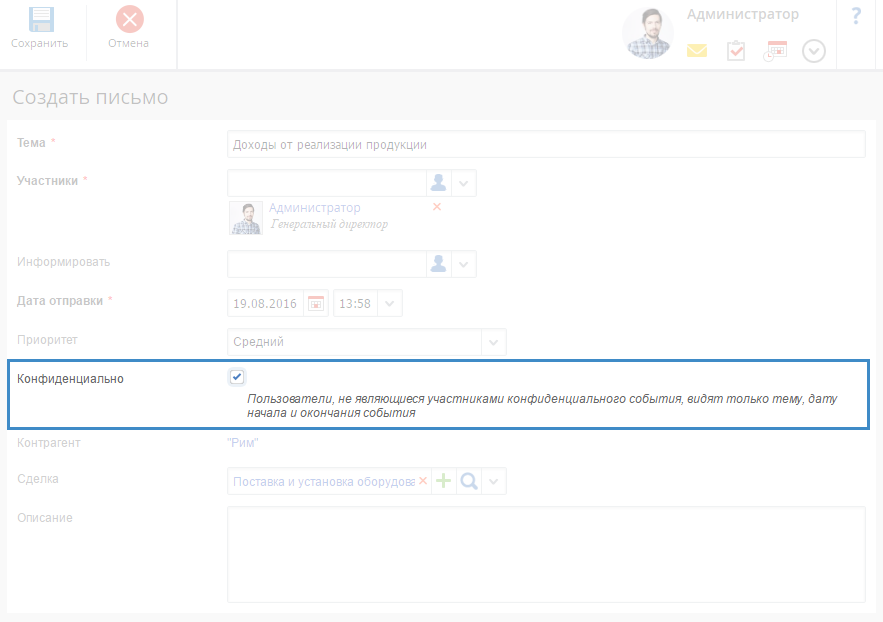This screenshot has width=883, height=622.
Task: Search deals with the magnifier icon
Action: pyautogui.click(x=469, y=481)
